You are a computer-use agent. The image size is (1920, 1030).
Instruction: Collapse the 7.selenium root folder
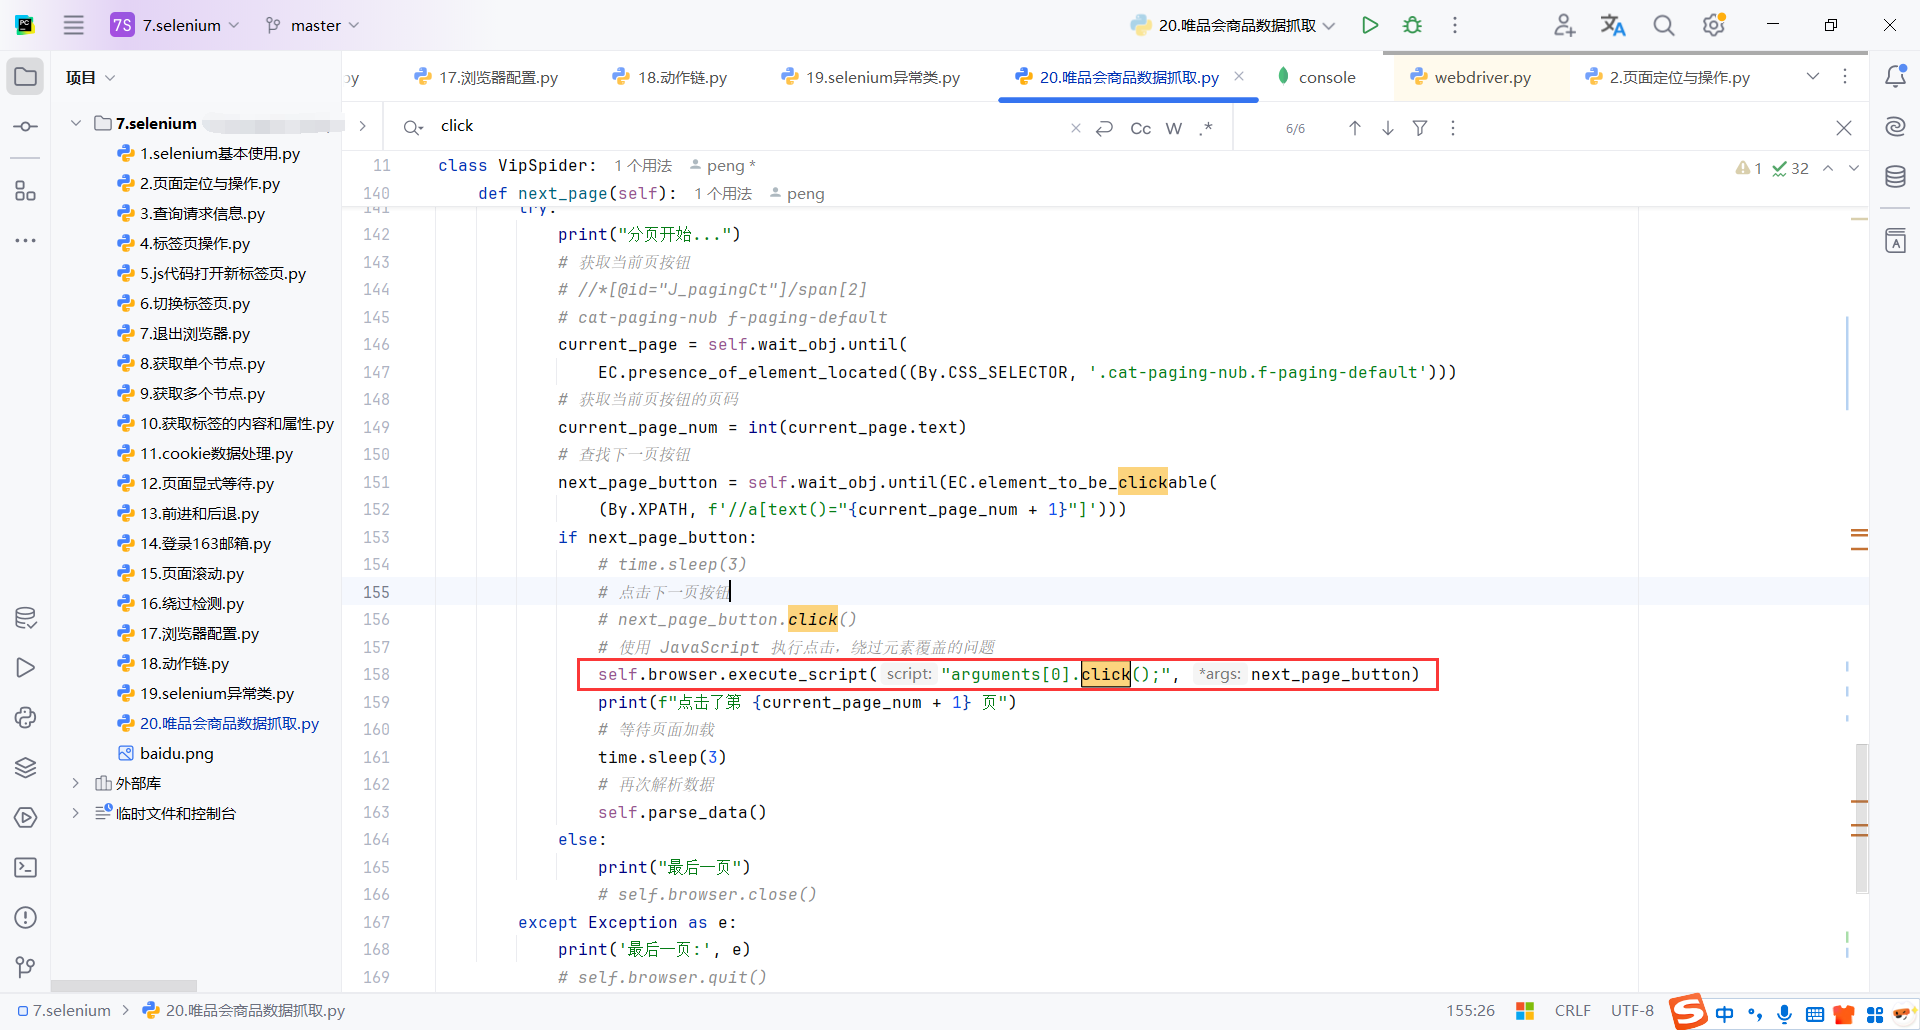(x=76, y=123)
